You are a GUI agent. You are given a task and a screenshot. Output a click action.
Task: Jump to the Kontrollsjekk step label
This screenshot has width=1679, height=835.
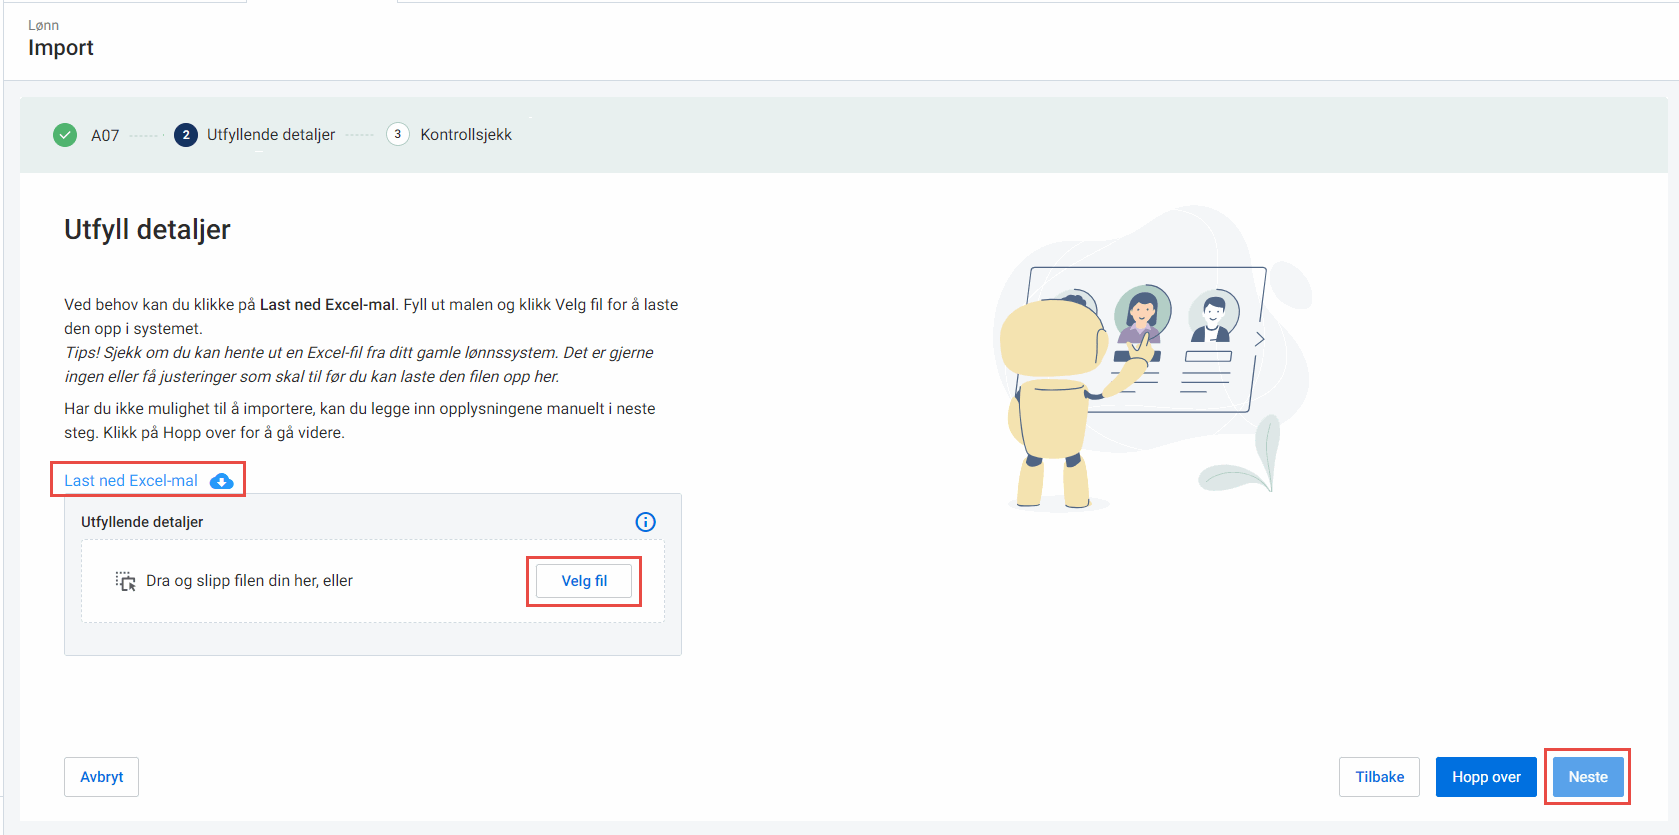coord(466,135)
